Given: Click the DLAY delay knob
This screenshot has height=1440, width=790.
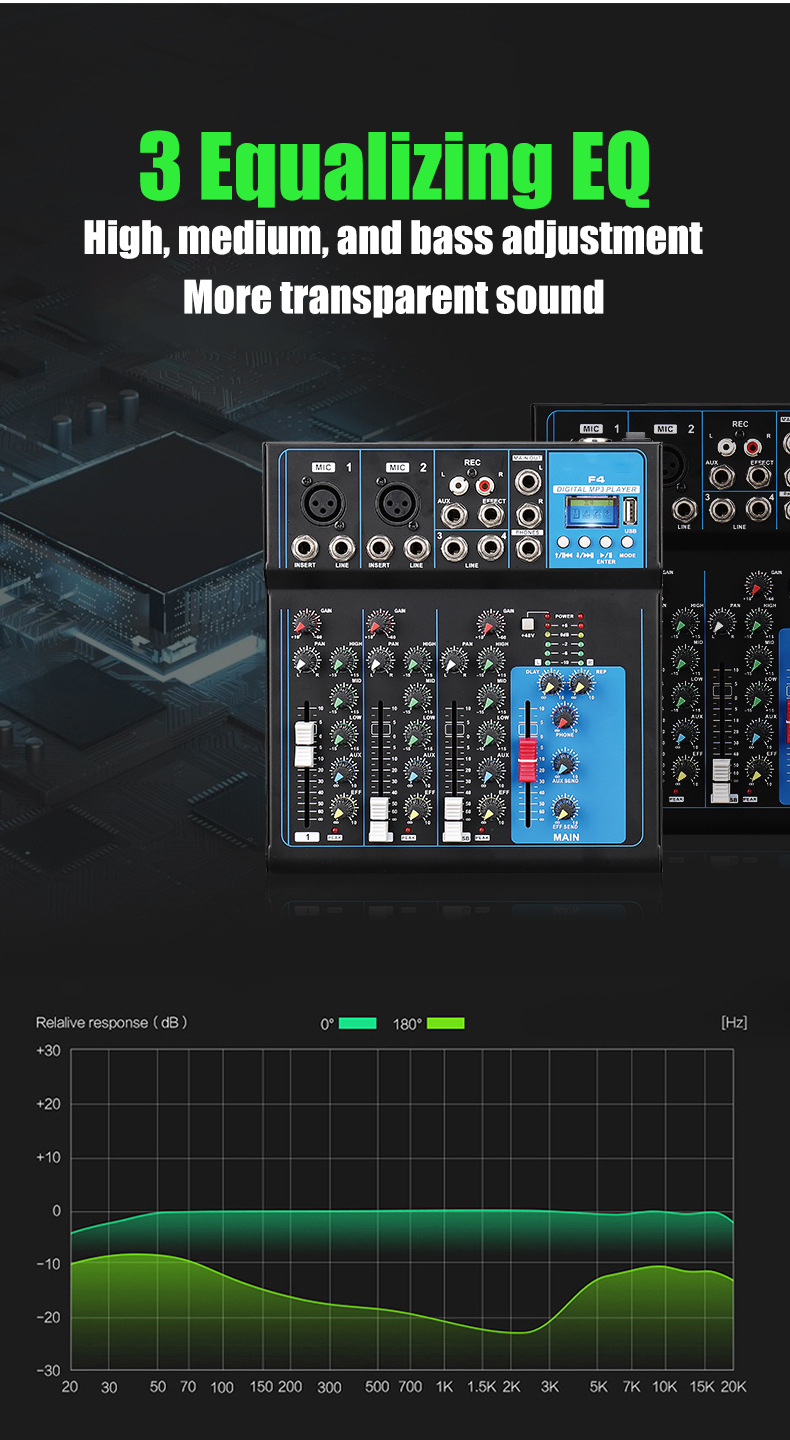Looking at the screenshot, I should 551,684.
